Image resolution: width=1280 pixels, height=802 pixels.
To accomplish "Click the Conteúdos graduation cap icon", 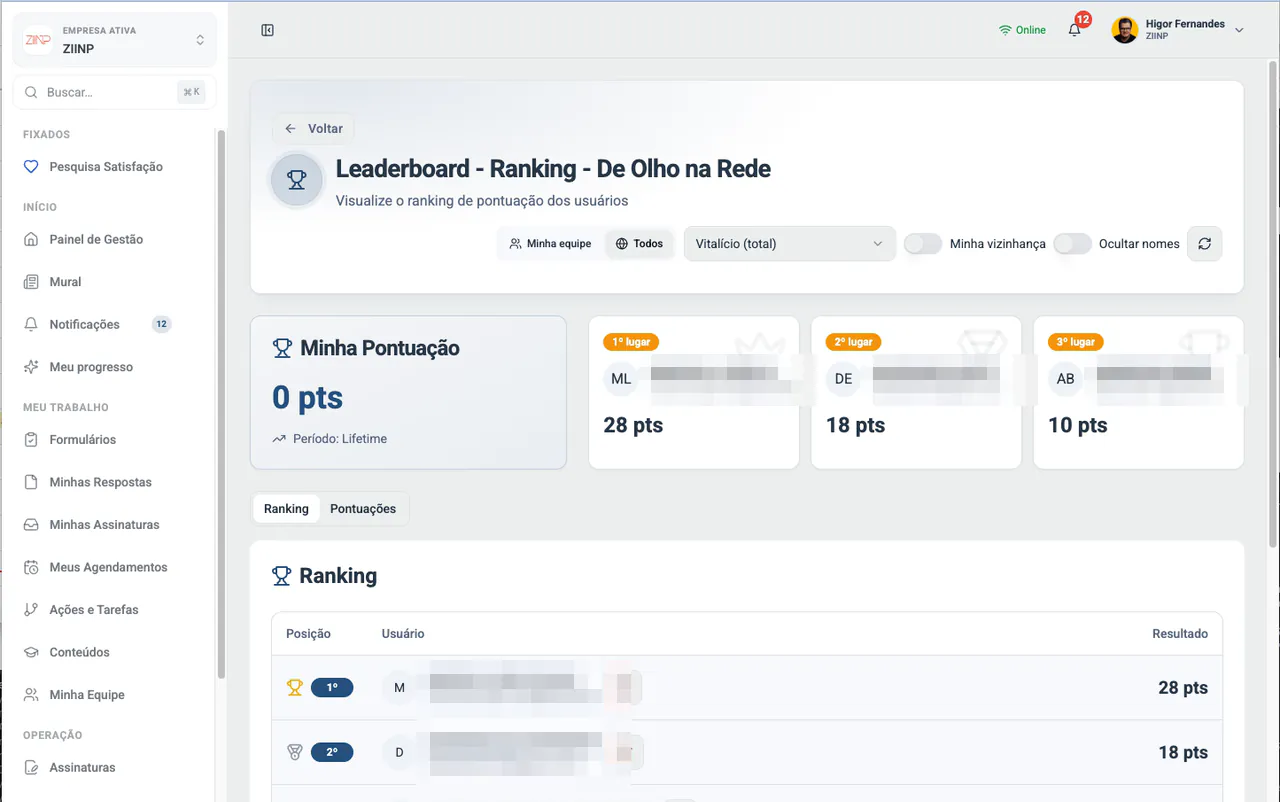I will point(31,652).
